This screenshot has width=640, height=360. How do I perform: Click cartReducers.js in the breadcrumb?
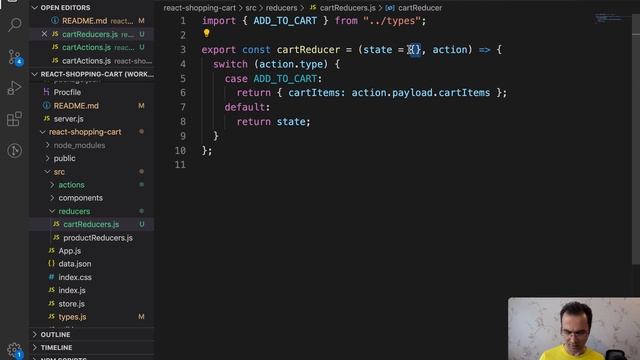pyautogui.click(x=347, y=8)
